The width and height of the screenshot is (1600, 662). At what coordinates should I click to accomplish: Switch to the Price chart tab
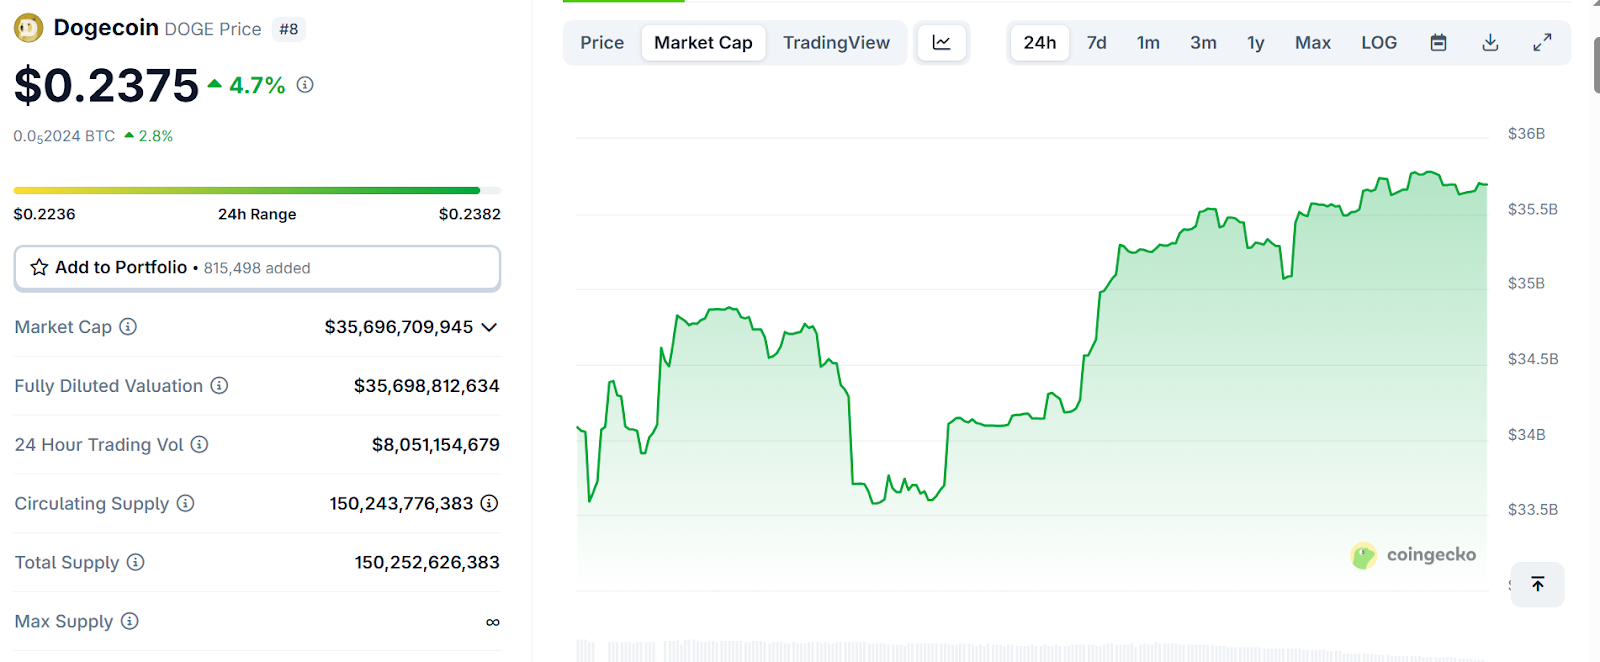602,42
